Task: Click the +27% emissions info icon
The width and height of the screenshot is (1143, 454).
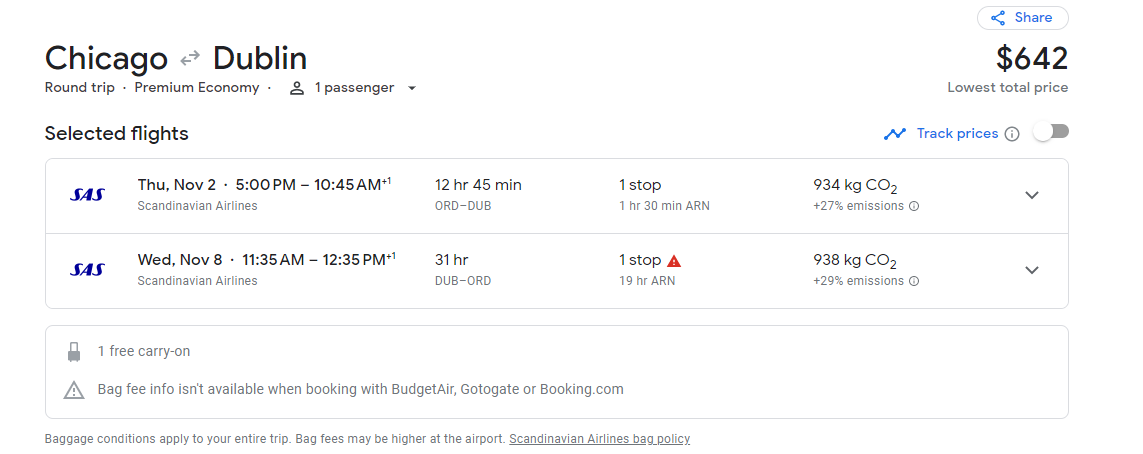Action: click(x=914, y=207)
